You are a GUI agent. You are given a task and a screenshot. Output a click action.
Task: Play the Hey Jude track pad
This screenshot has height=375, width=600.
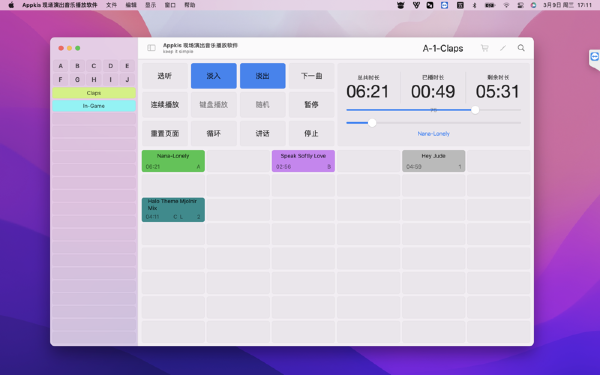click(x=434, y=161)
